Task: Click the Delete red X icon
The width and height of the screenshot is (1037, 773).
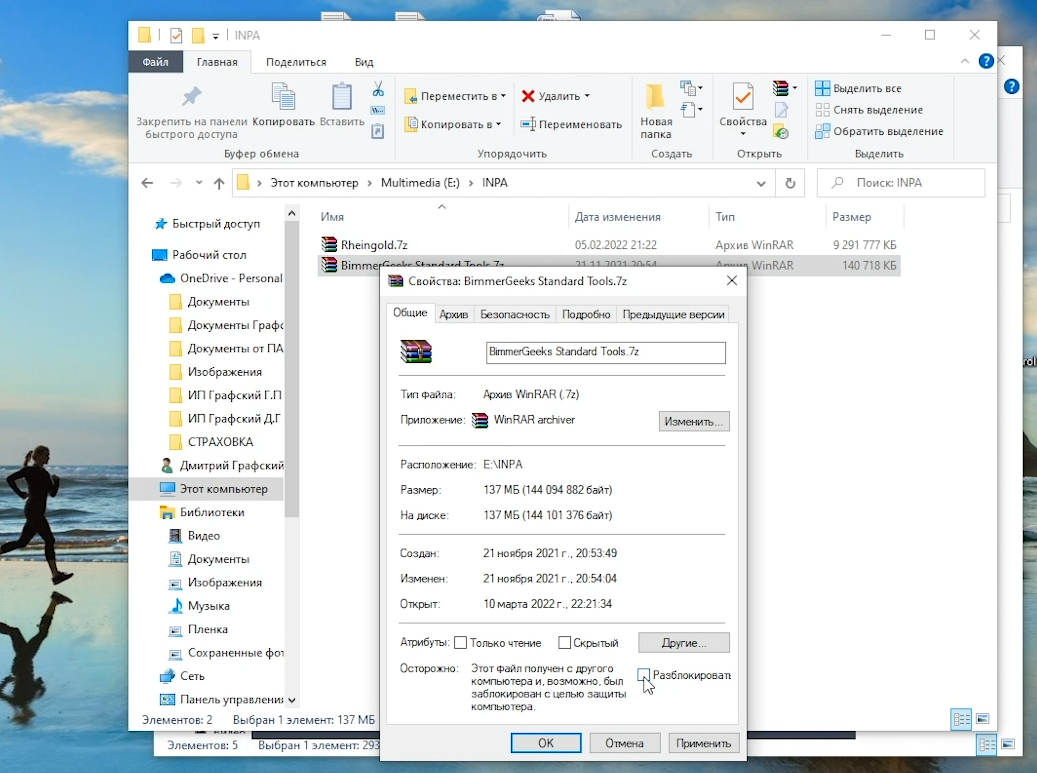Action: [528, 97]
